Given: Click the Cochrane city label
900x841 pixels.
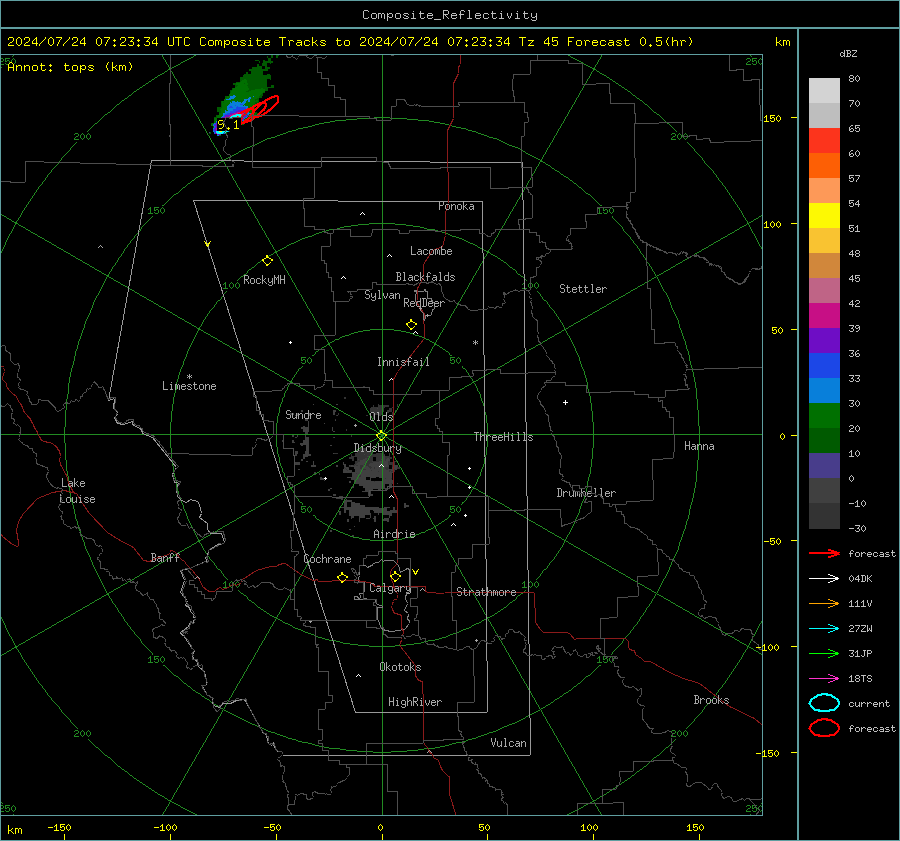Looking at the screenshot, I should (327, 559).
